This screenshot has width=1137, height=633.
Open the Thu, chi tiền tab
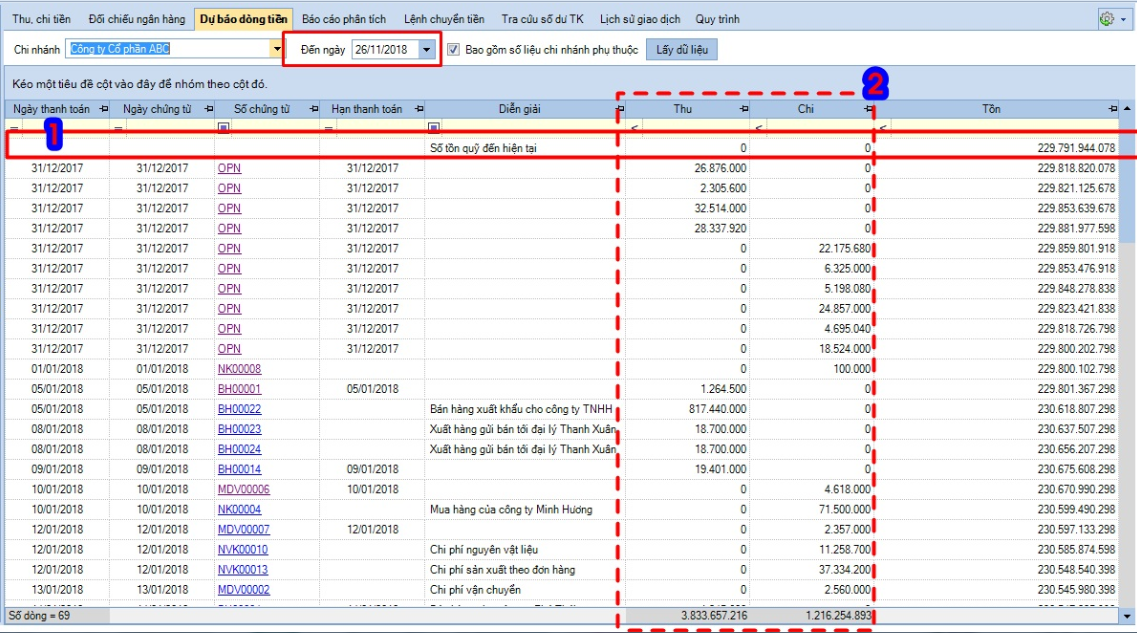41,19
